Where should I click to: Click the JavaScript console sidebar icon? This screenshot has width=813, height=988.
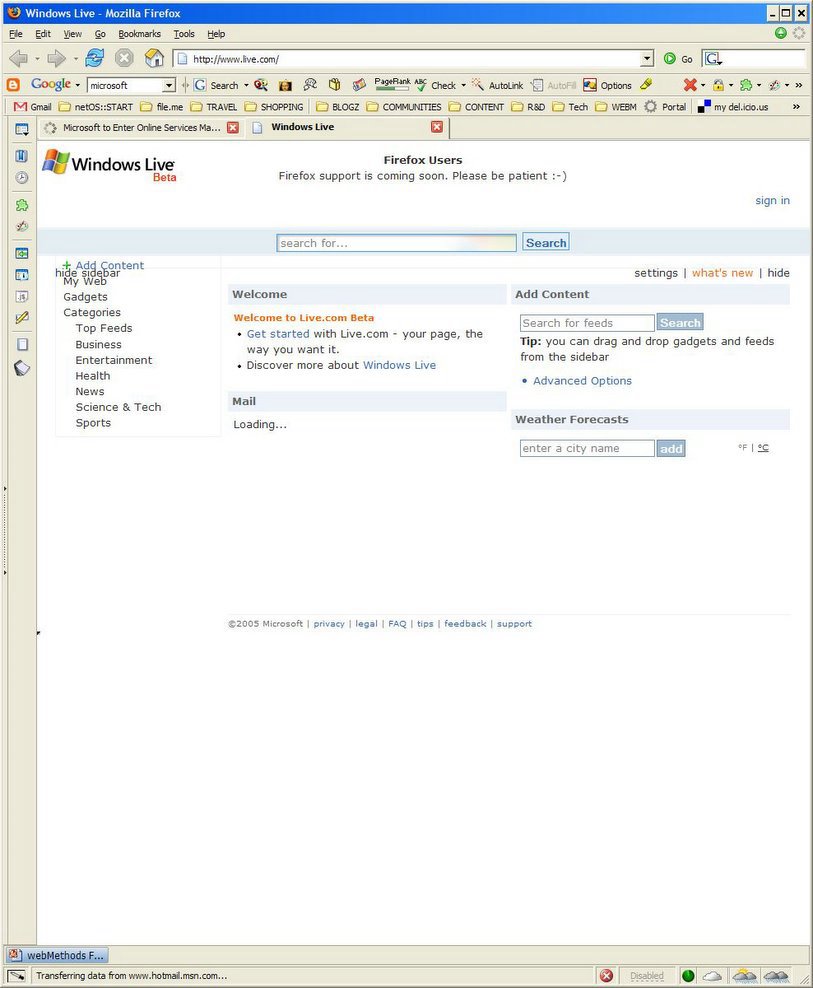click(x=21, y=296)
